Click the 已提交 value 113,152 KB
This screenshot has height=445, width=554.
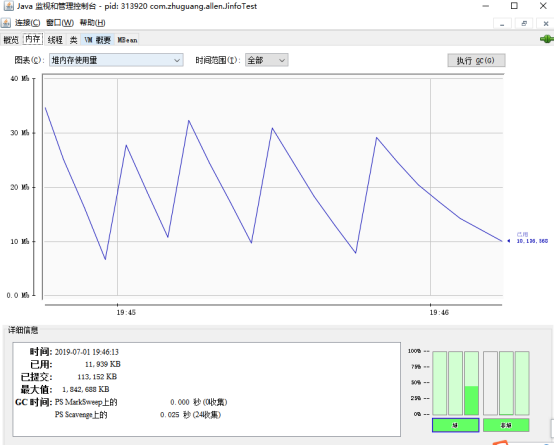97,377
